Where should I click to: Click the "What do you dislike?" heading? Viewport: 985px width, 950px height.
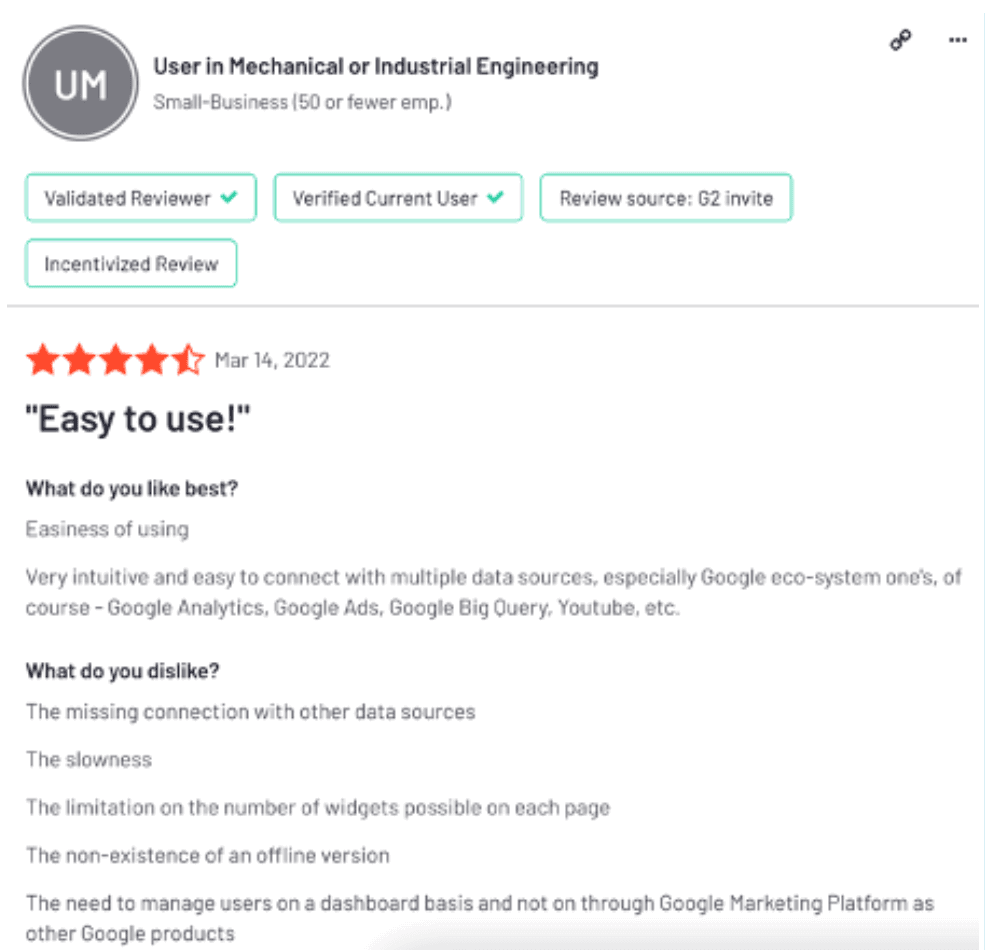pos(122,671)
